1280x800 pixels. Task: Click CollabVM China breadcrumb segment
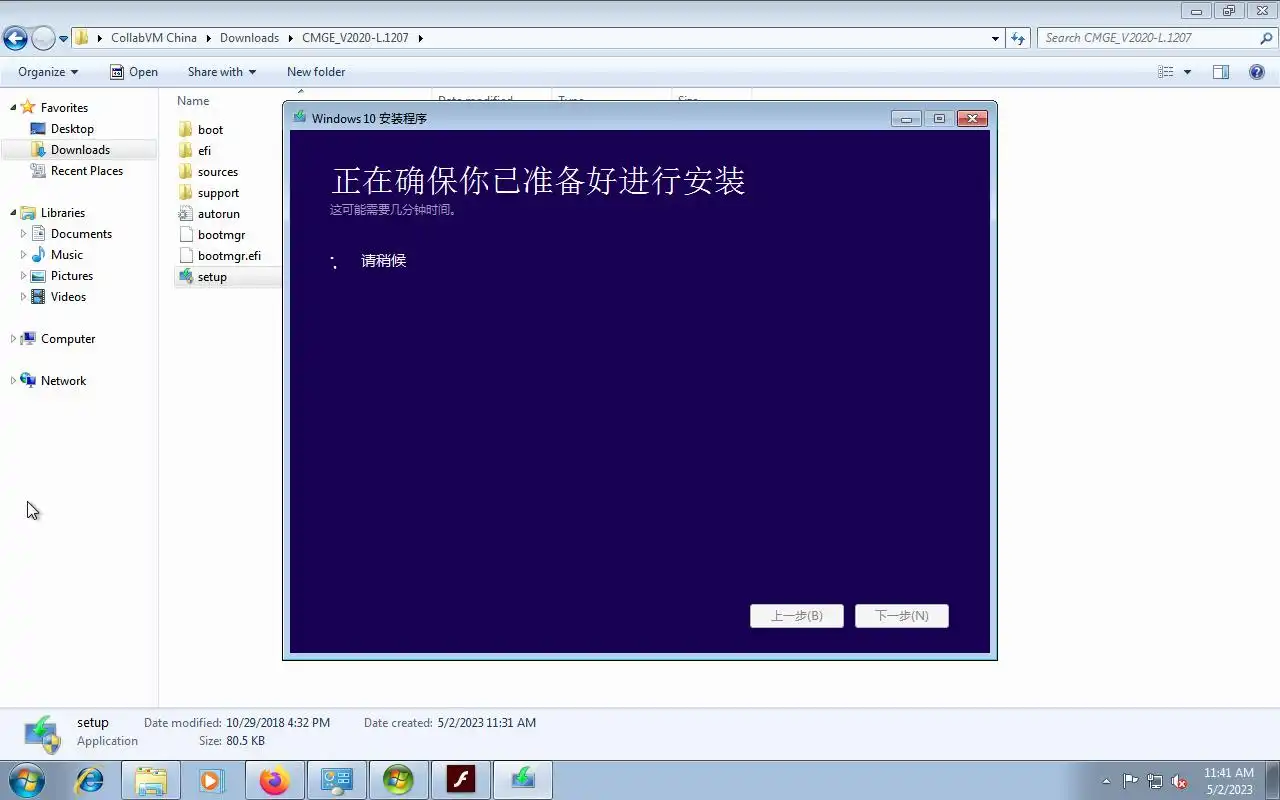154,38
